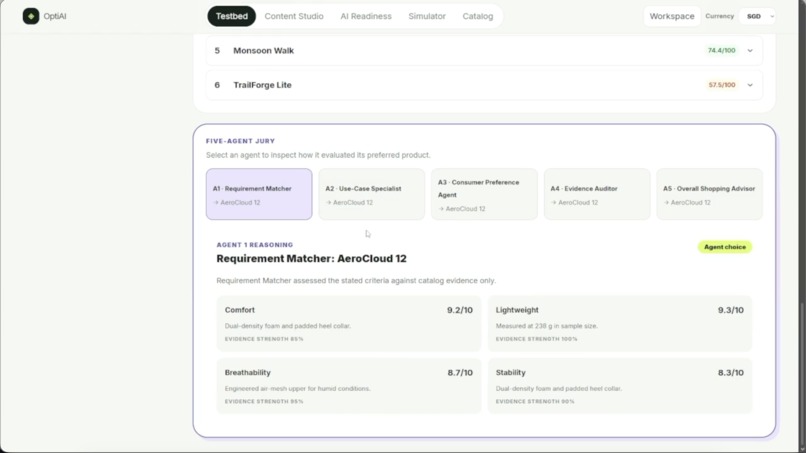Expand the Monsoon Walk row chevron
806x453 pixels.
(750, 50)
